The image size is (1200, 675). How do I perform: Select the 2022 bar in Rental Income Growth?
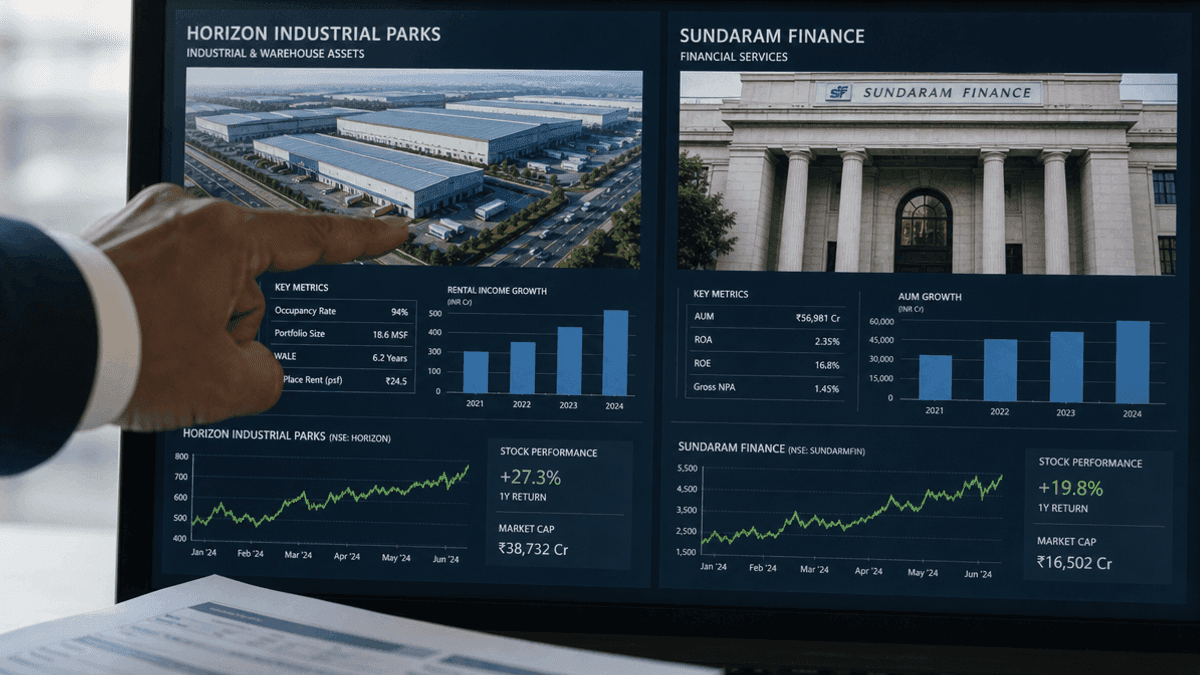(522, 368)
